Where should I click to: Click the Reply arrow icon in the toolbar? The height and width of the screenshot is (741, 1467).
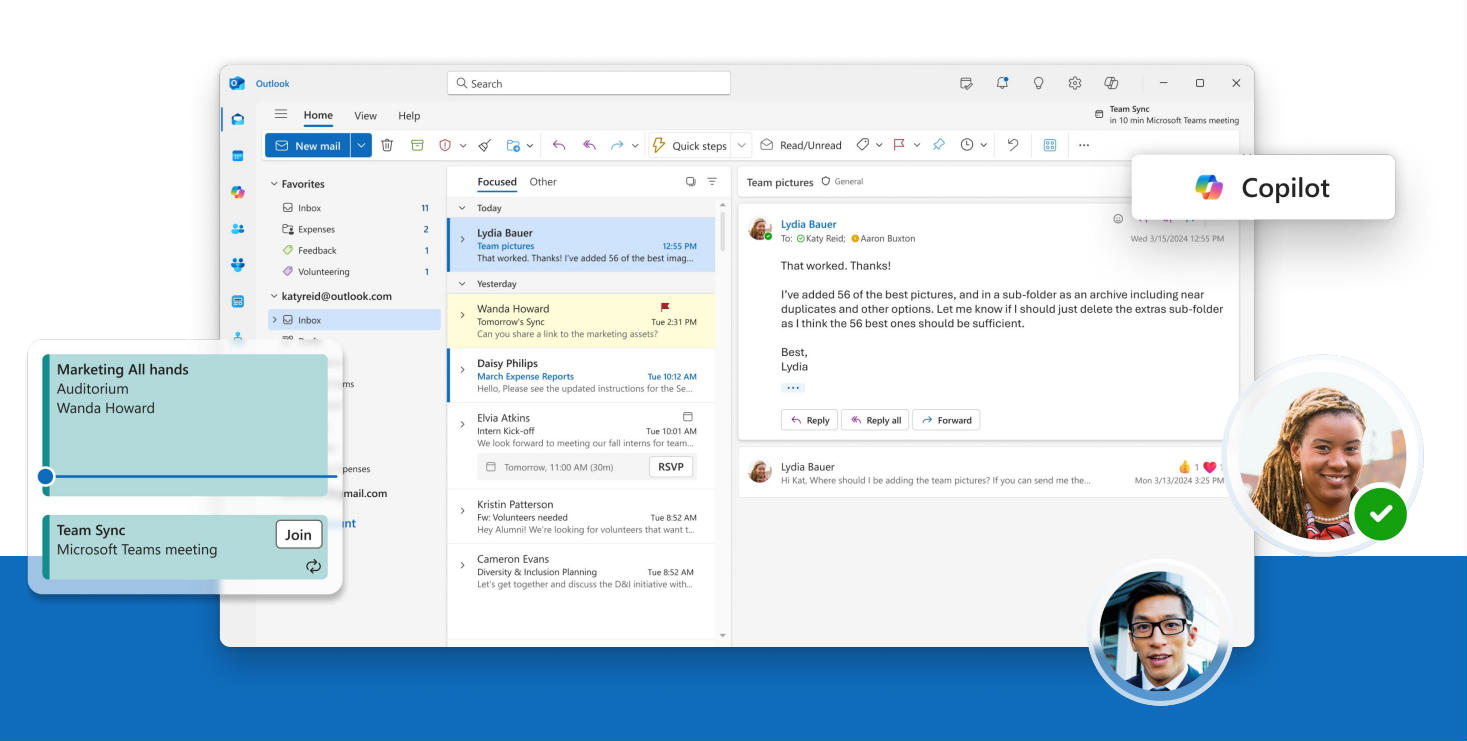tap(559, 145)
